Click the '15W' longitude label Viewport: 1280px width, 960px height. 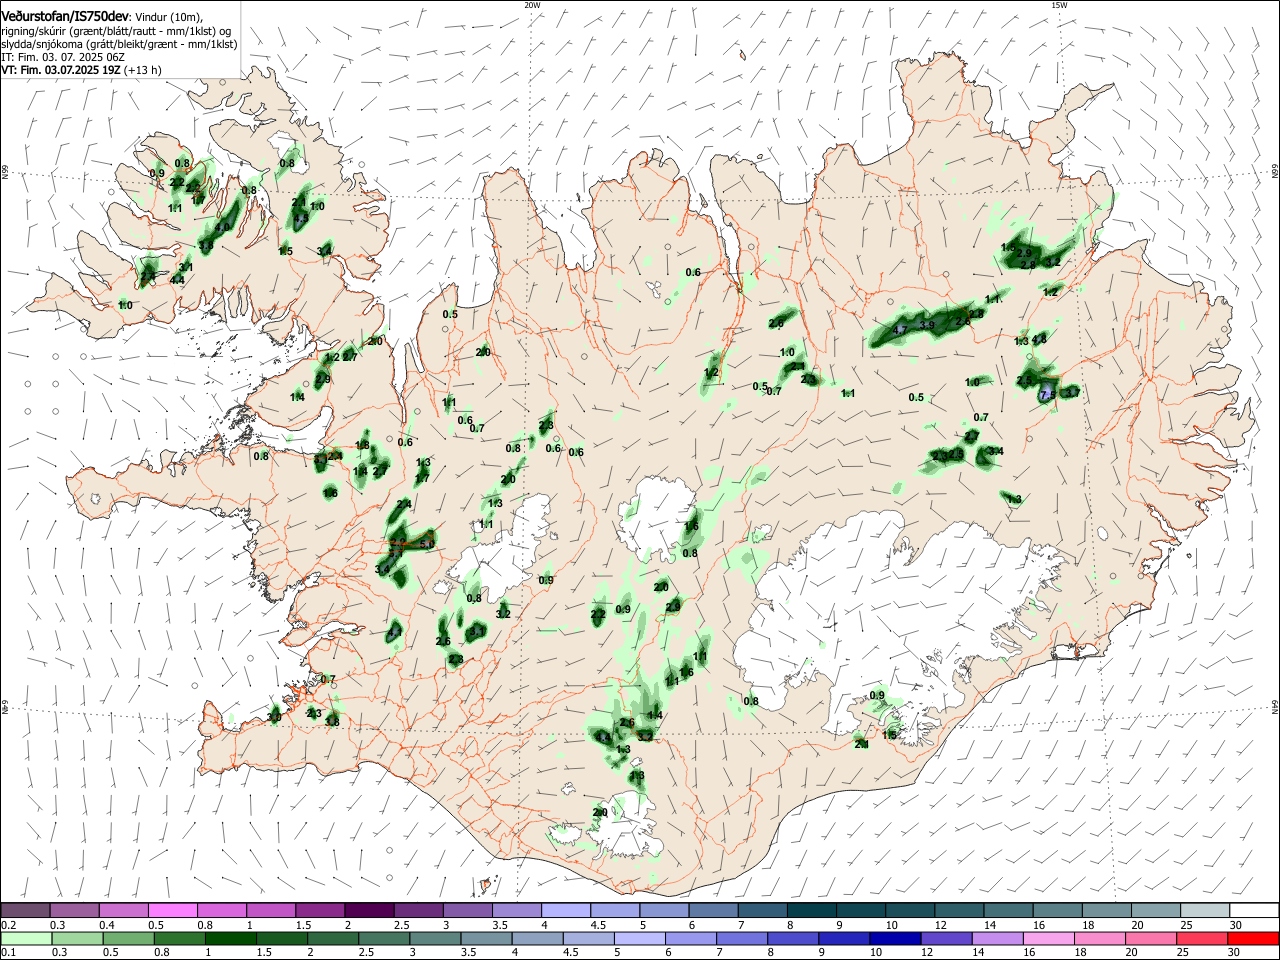point(1058,5)
